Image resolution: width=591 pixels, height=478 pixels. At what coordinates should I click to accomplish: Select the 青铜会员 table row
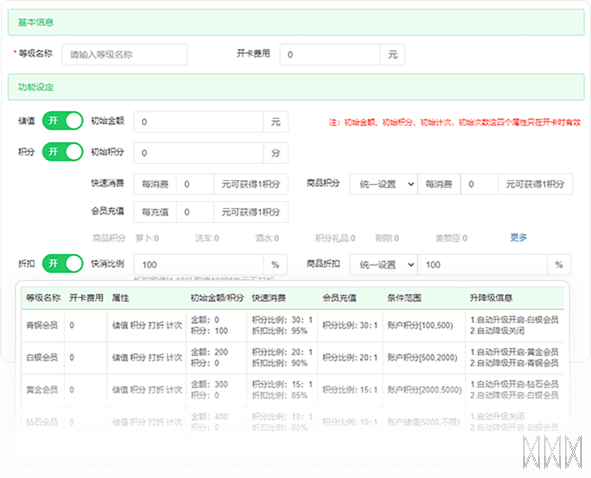(292, 325)
